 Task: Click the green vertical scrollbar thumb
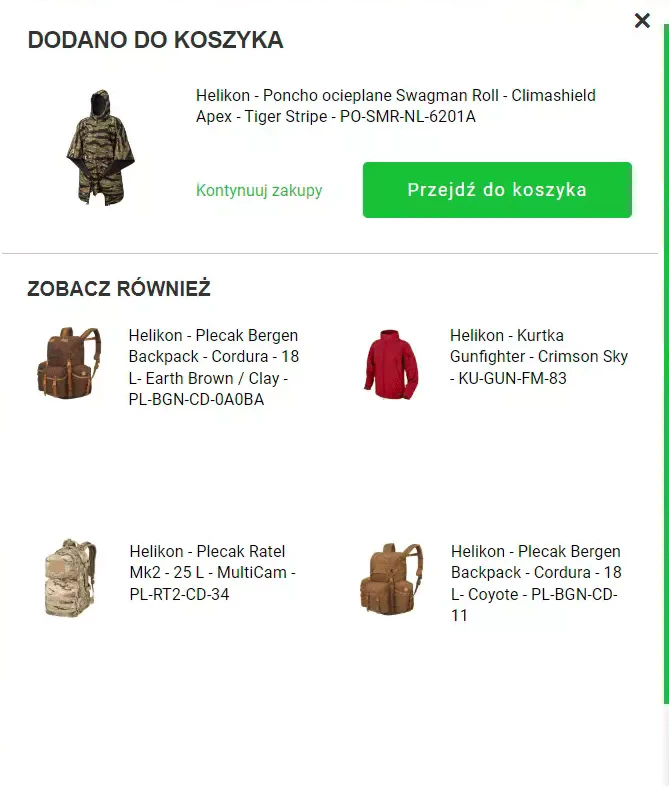point(666,364)
